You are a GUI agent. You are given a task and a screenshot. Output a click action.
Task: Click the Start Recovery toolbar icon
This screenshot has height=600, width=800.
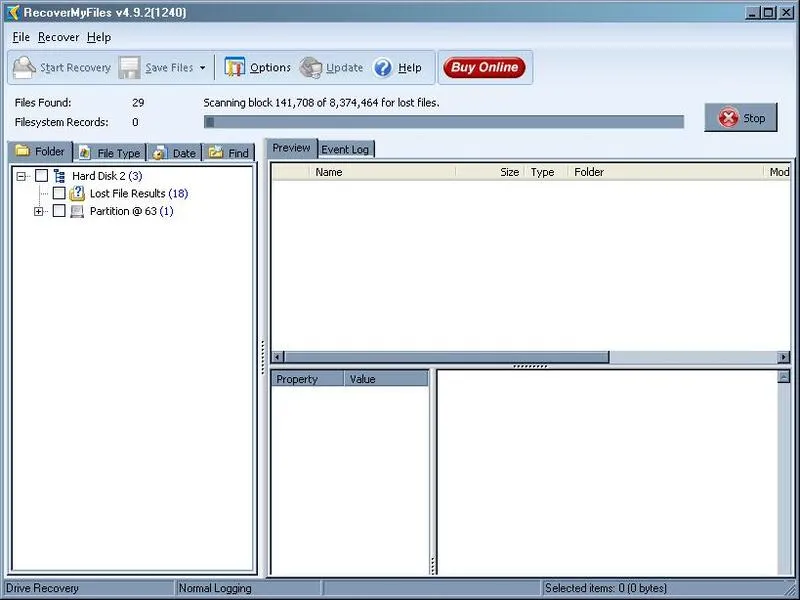[24, 67]
